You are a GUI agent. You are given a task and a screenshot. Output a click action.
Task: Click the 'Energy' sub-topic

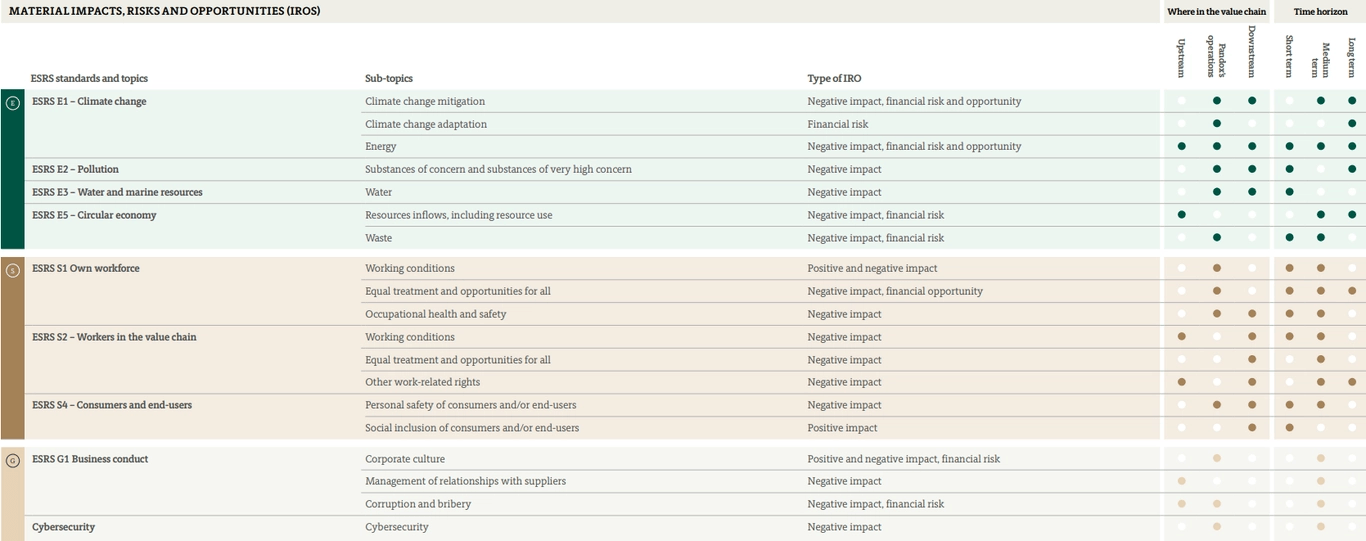tap(381, 146)
